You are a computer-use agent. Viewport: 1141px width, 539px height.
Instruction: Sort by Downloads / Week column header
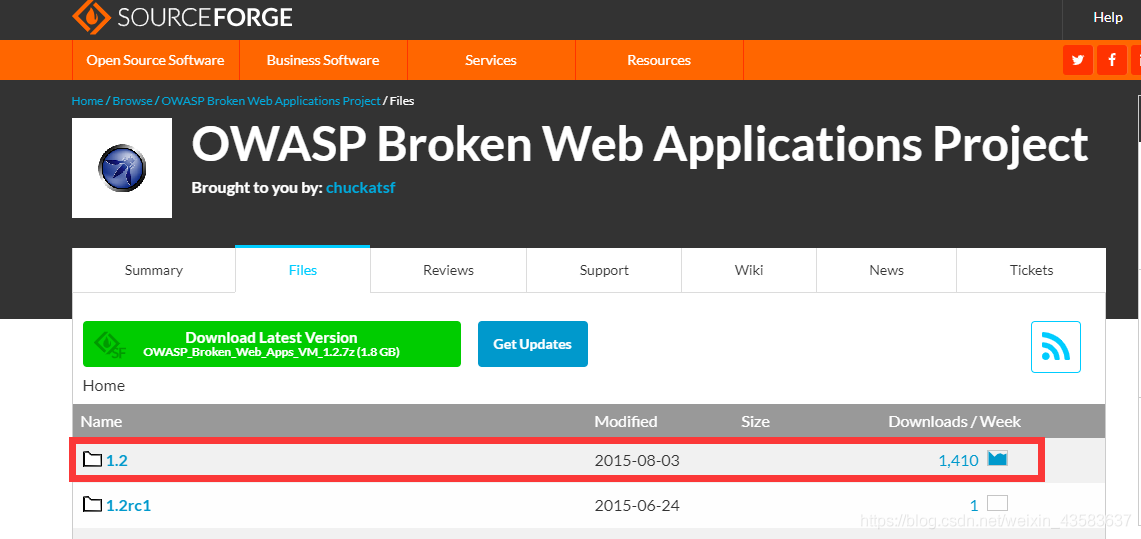point(955,421)
